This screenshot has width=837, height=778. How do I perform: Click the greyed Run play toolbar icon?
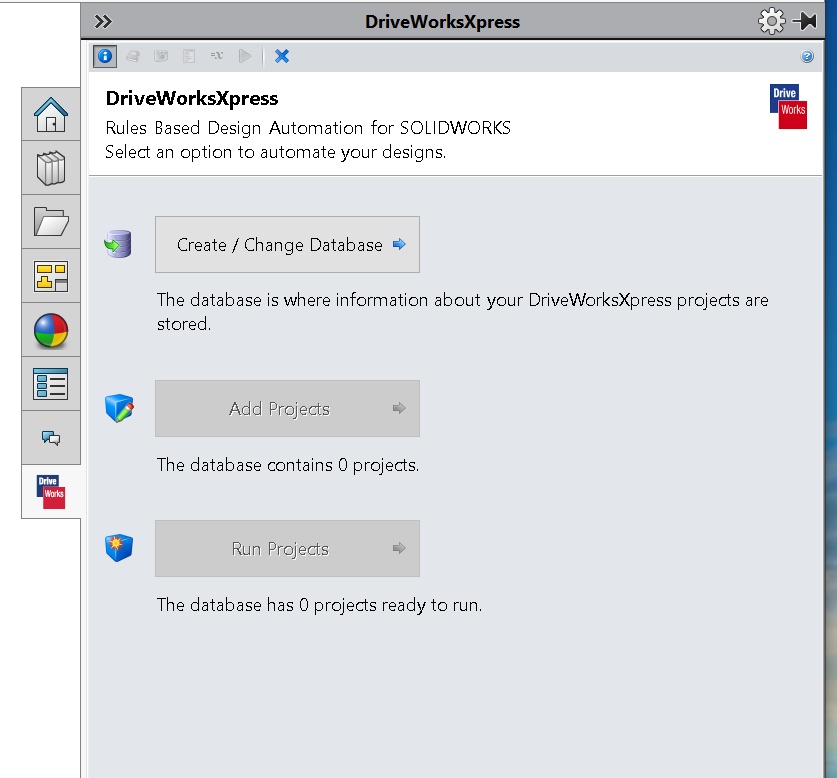pyautogui.click(x=244, y=56)
